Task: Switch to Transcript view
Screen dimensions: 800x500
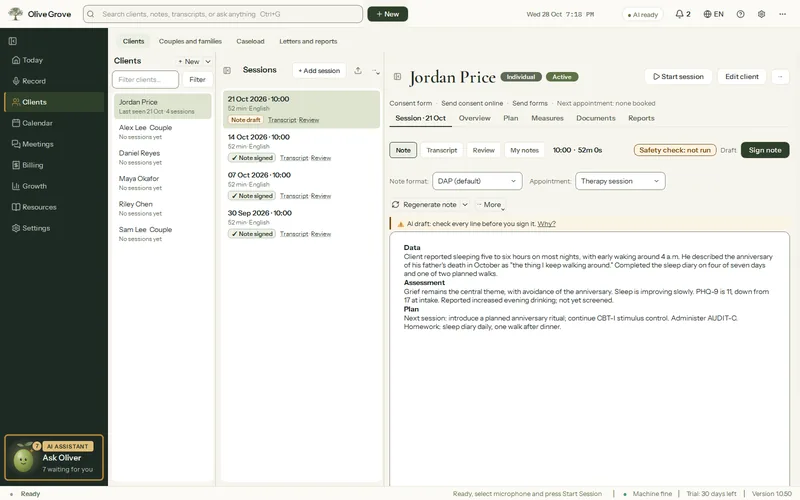Action: (x=441, y=150)
